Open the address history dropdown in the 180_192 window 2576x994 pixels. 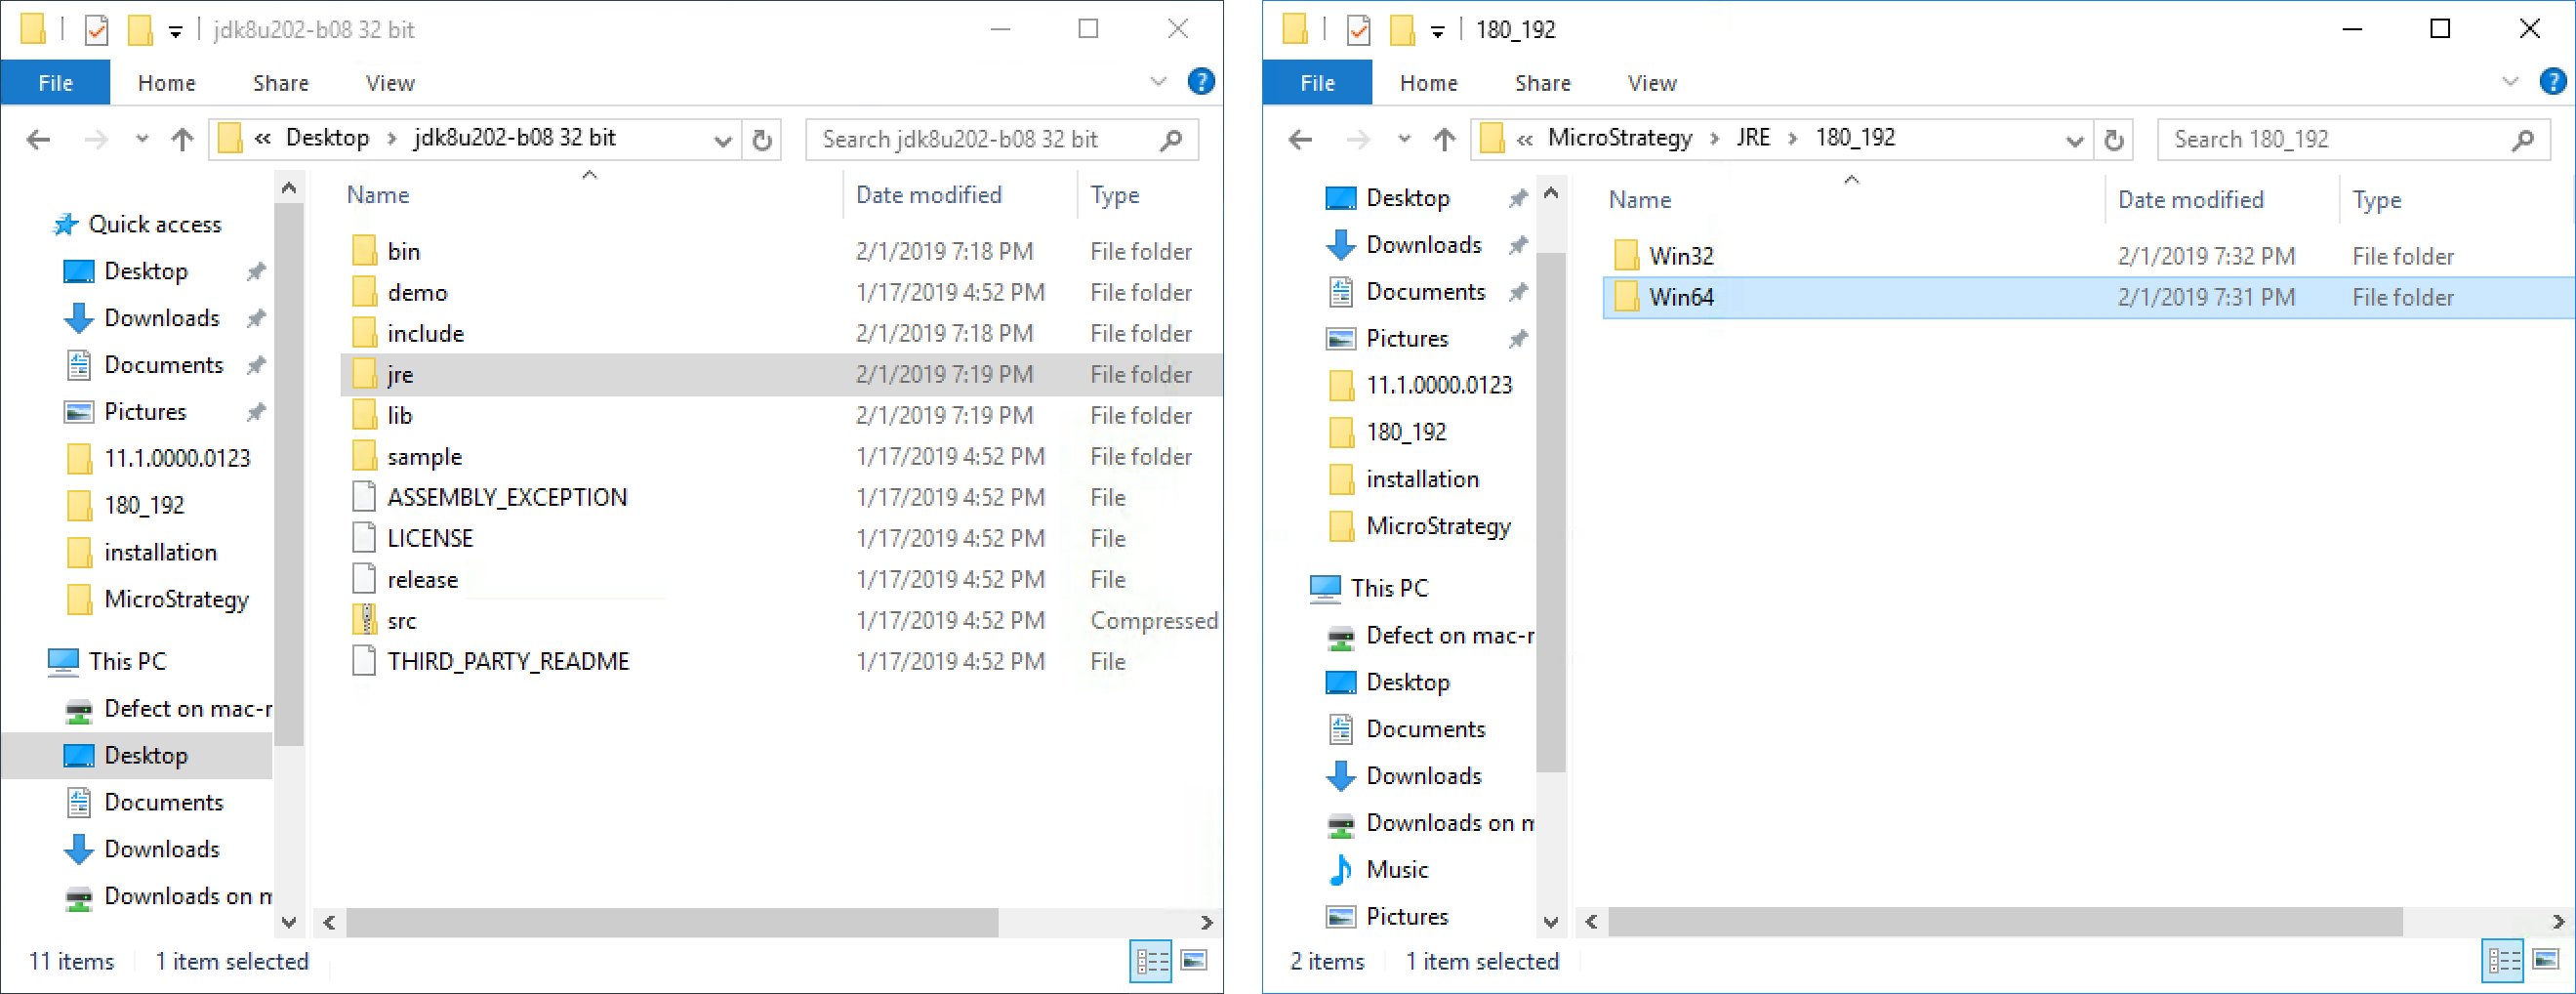point(2073,140)
